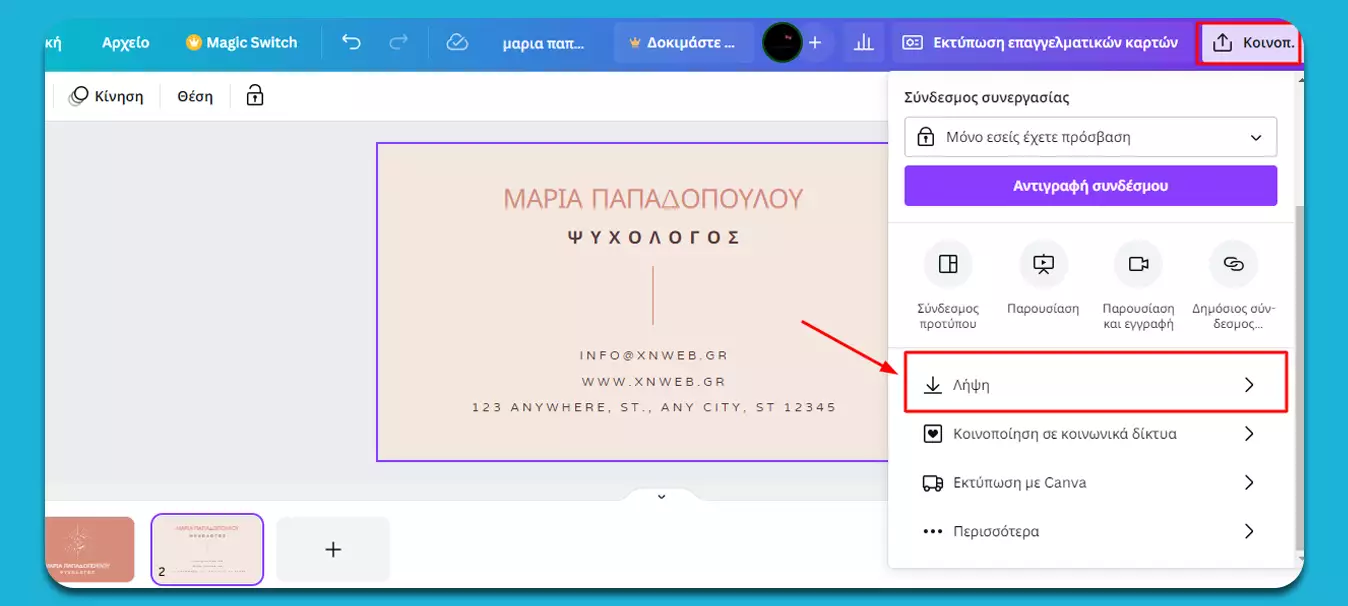
Task: Click the Δημόσιος σύνδεσμος icon
Action: coord(1233,263)
